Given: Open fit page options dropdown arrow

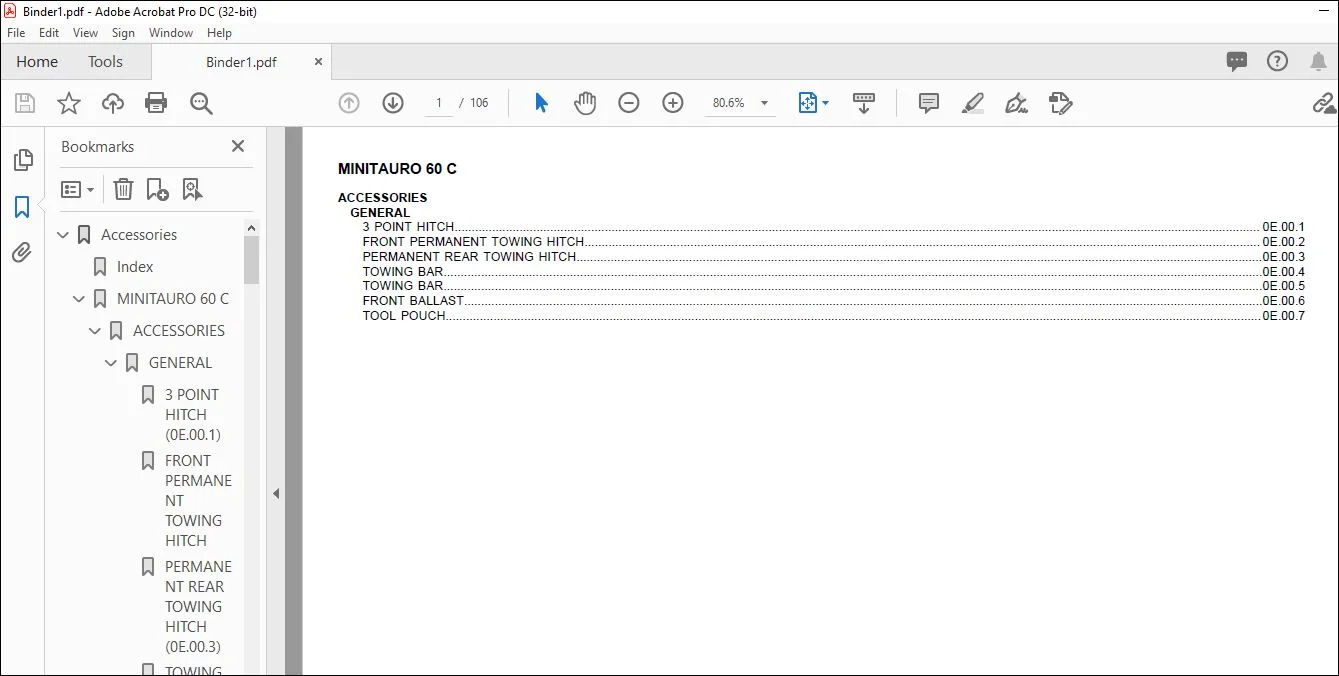Looking at the screenshot, I should click(825, 103).
